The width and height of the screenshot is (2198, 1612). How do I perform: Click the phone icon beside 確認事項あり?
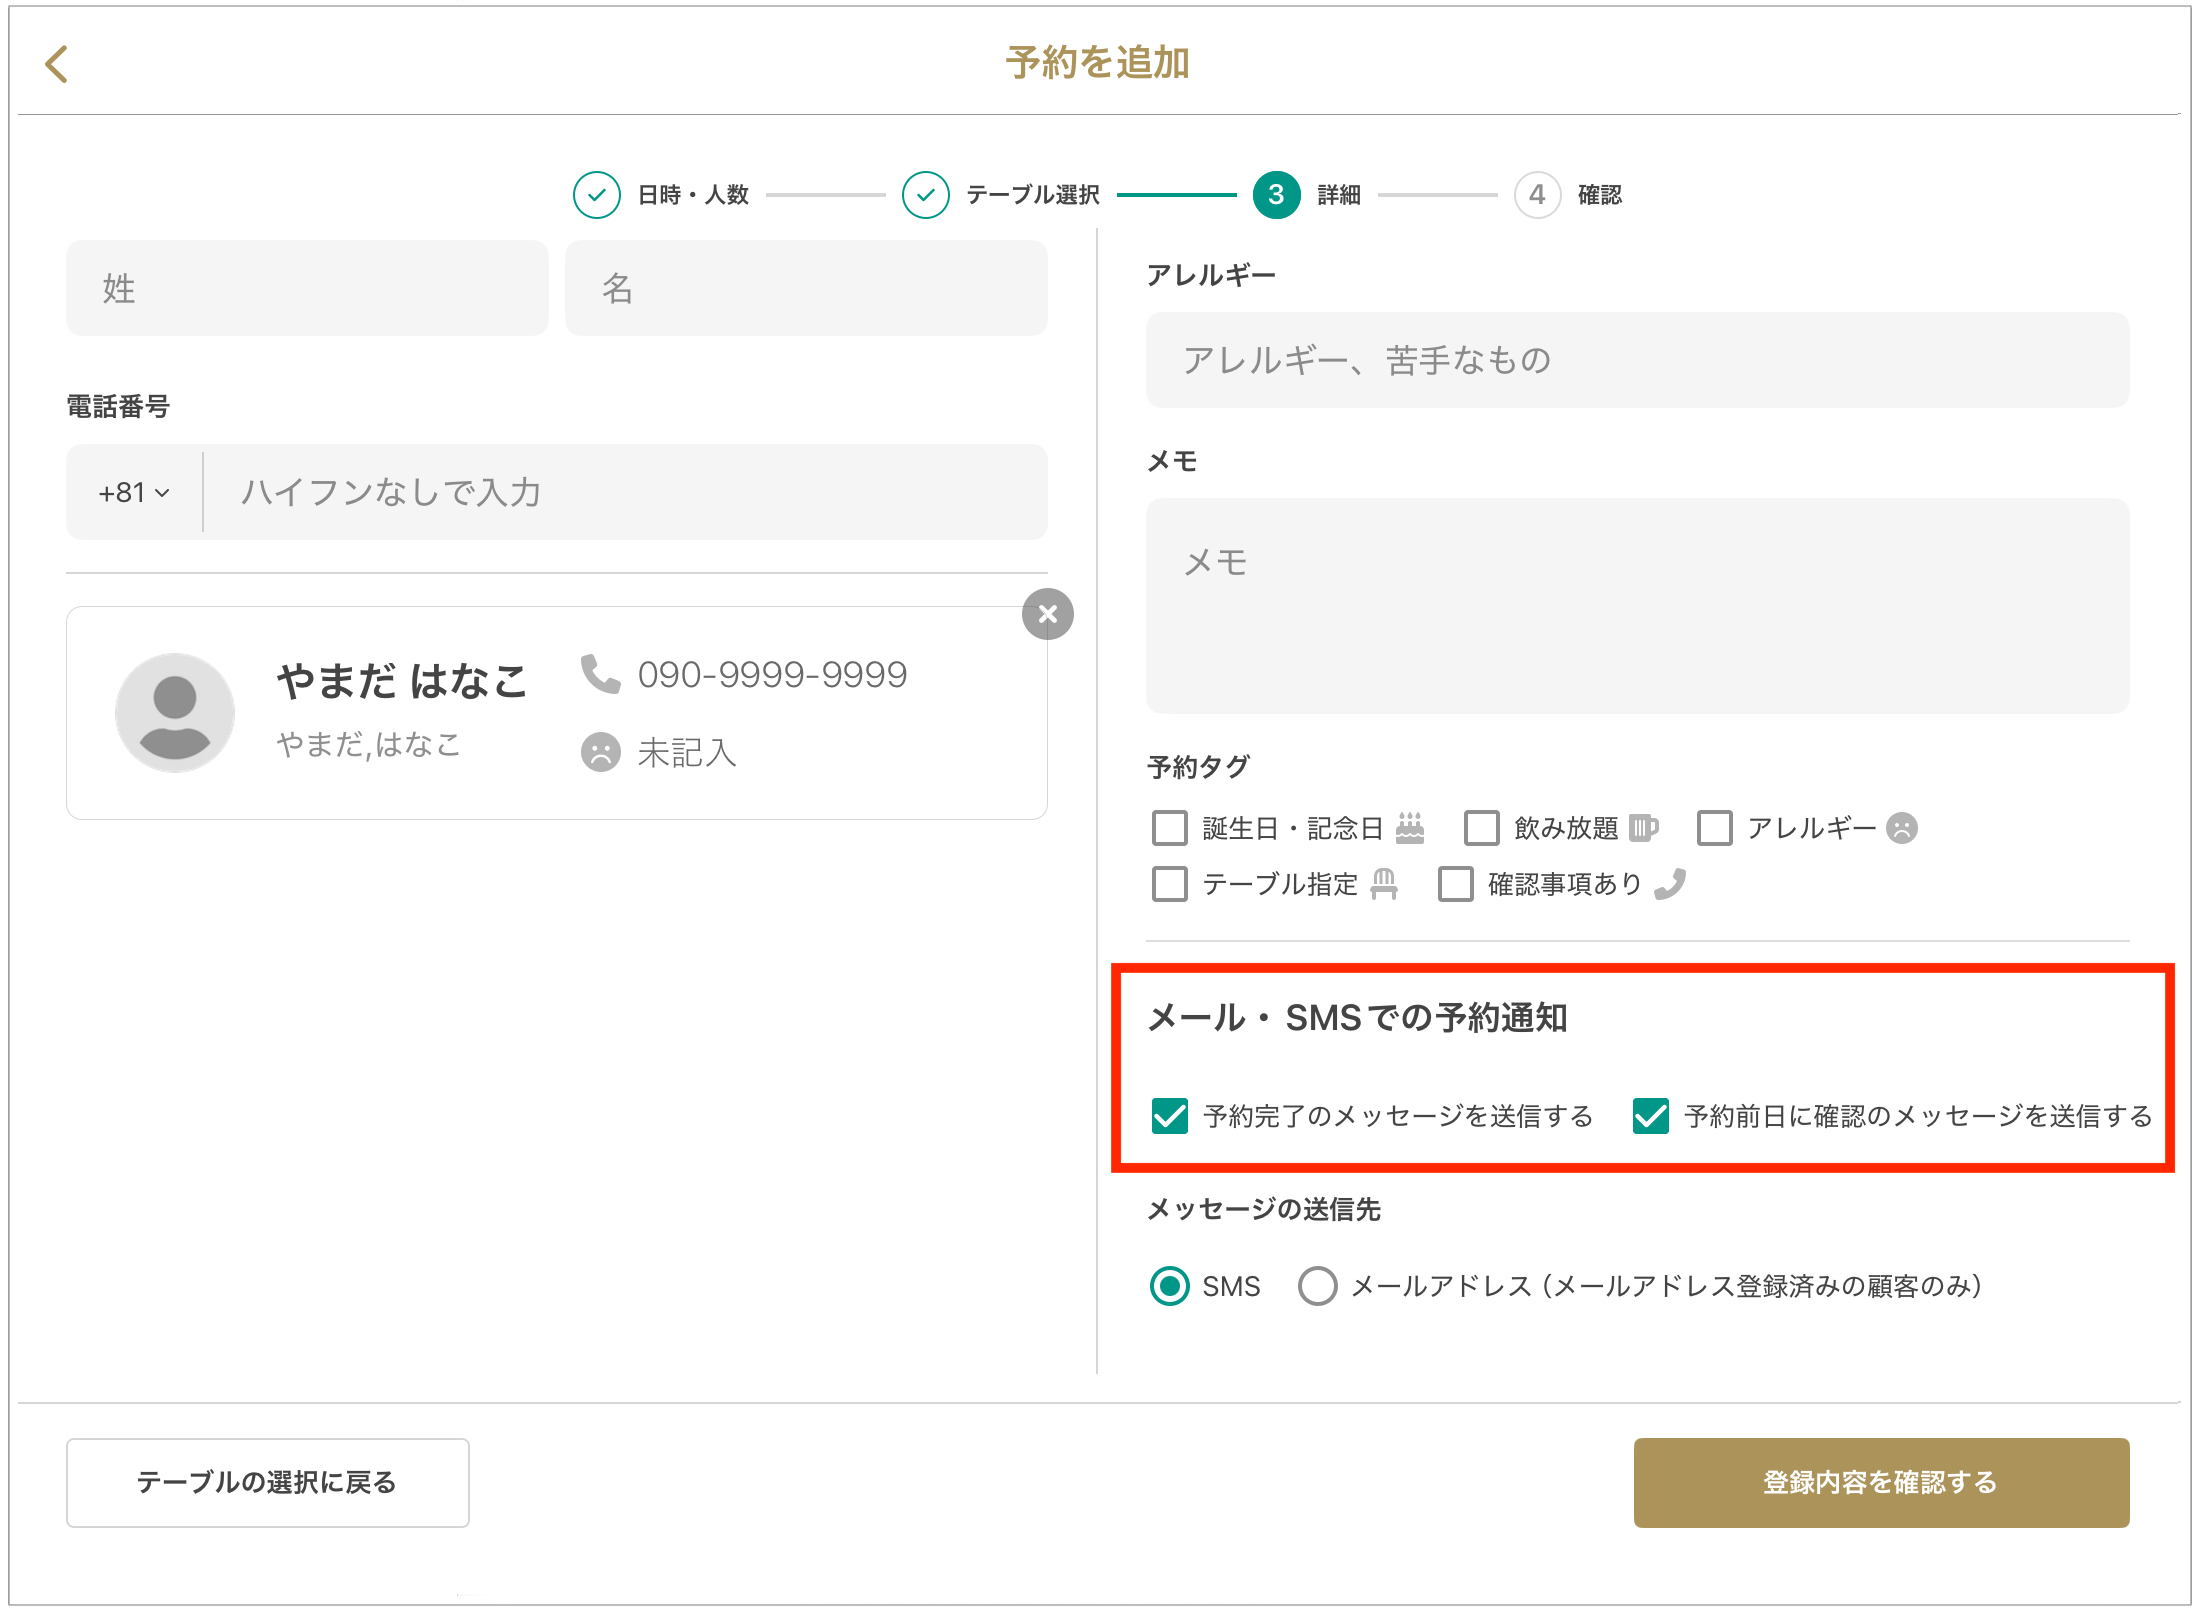(1670, 884)
